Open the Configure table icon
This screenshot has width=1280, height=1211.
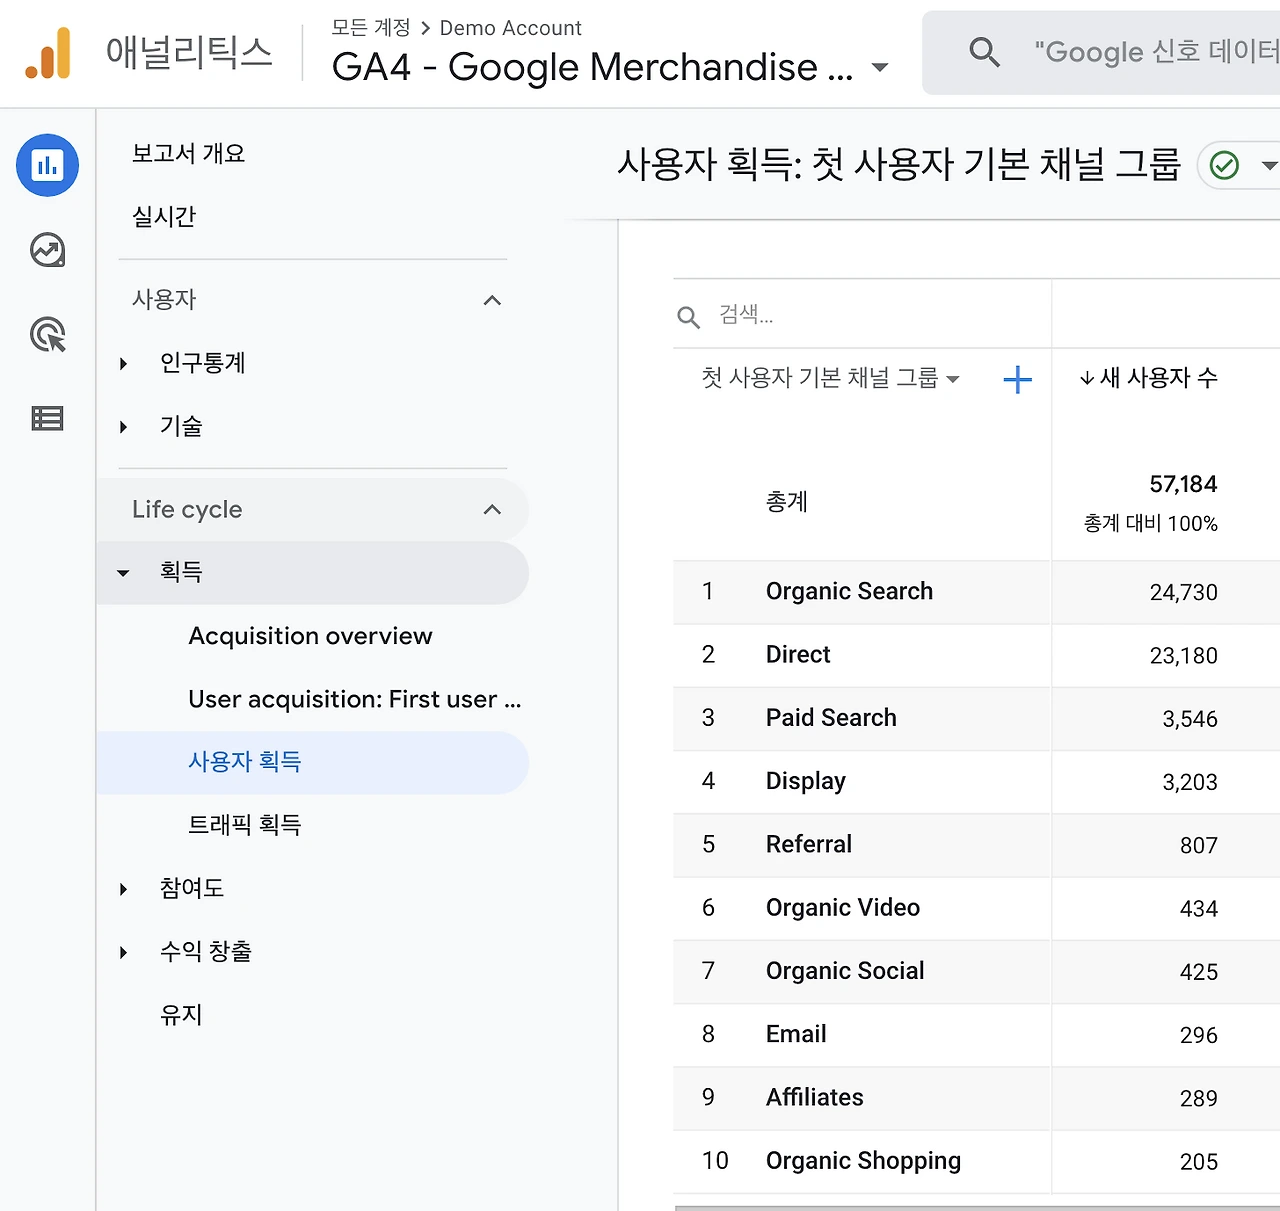[x=47, y=418]
